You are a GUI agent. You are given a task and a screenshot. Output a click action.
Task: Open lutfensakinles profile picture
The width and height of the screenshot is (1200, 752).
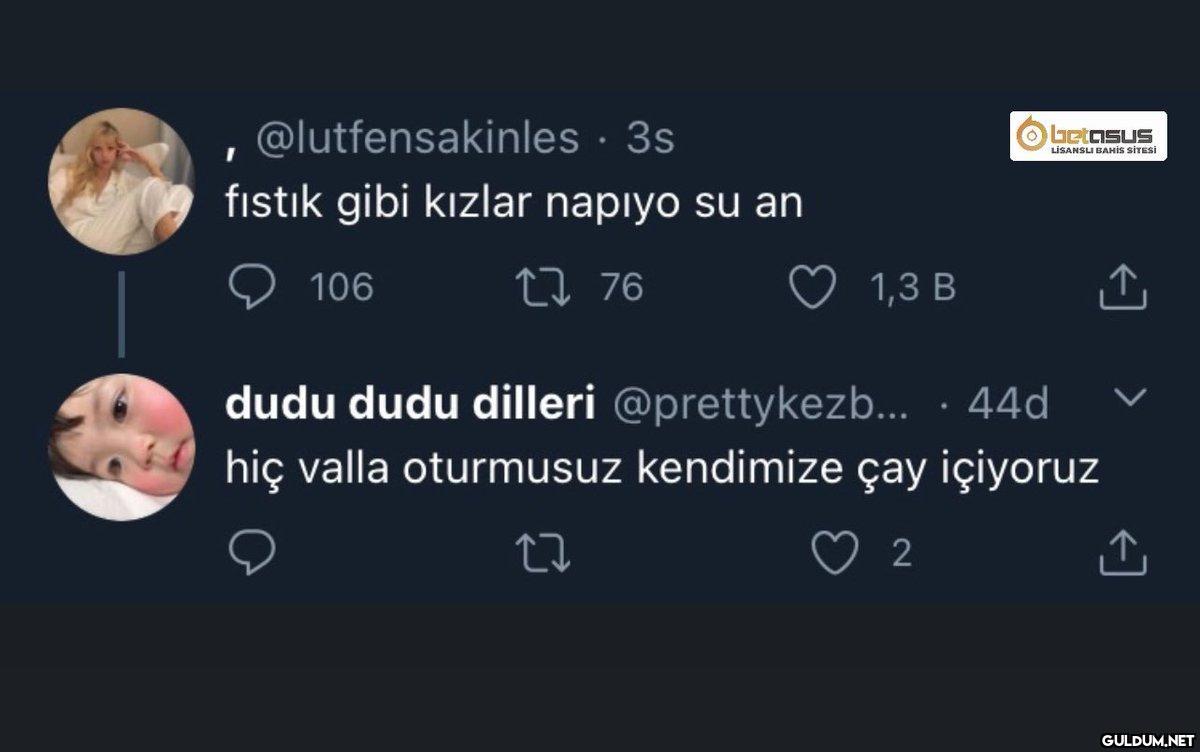coord(122,181)
